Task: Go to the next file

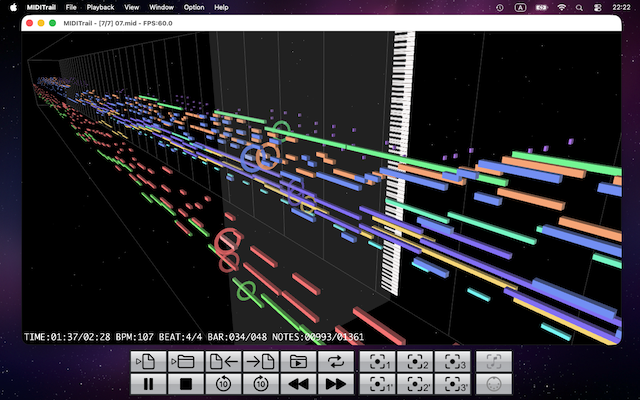Action: (261, 361)
